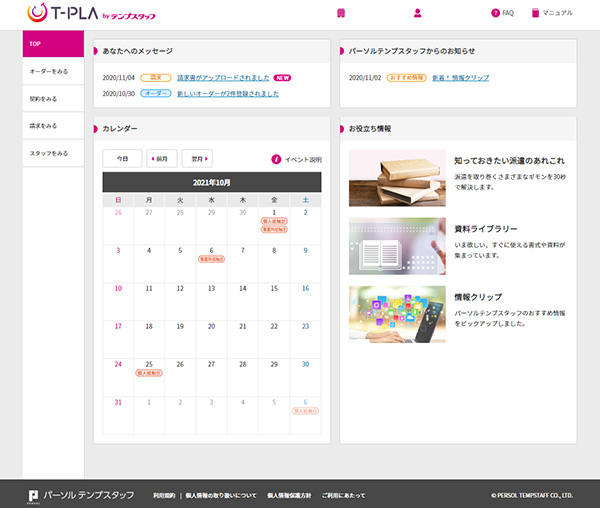This screenshot has width=600, height=508.
Task: Click the building icon in header
Action: pos(341,13)
